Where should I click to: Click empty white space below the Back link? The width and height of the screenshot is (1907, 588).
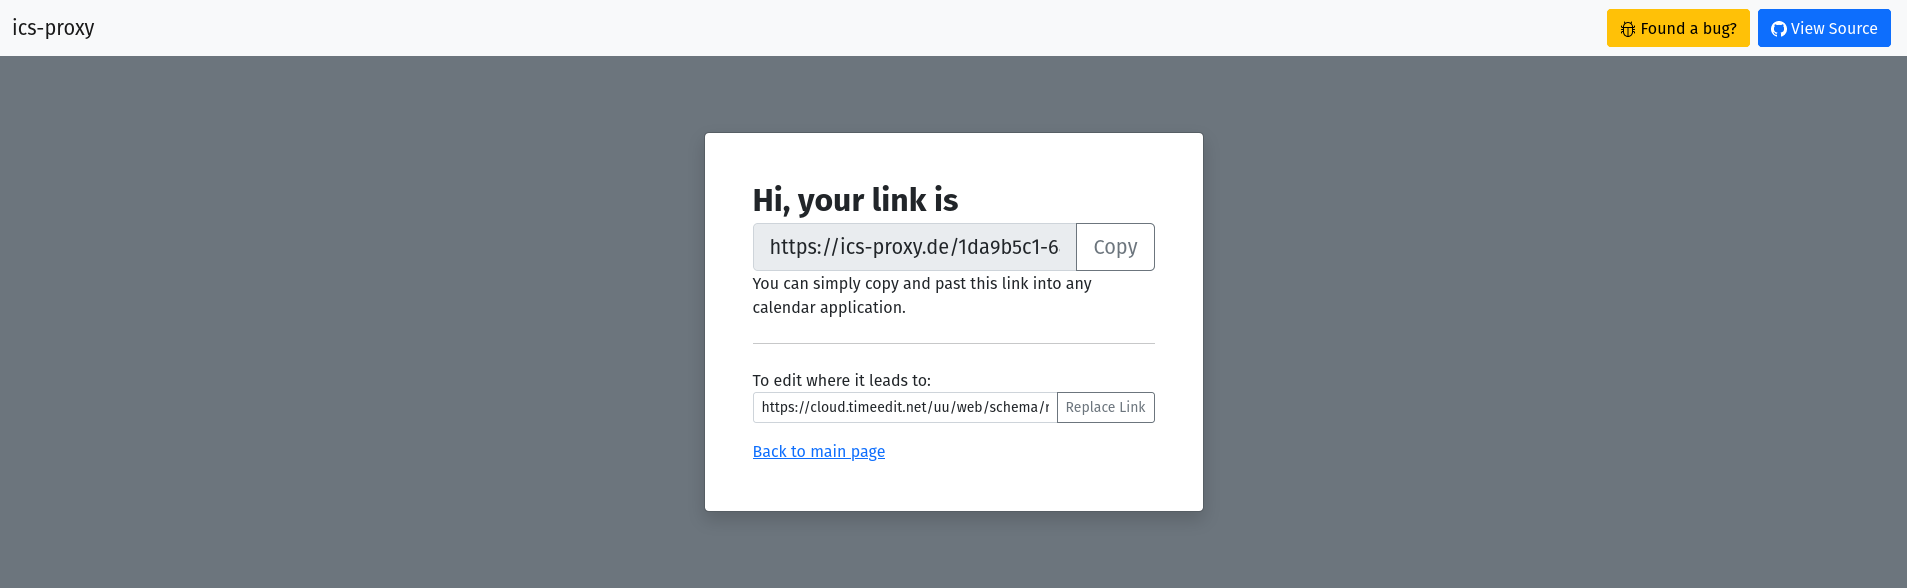click(x=953, y=487)
